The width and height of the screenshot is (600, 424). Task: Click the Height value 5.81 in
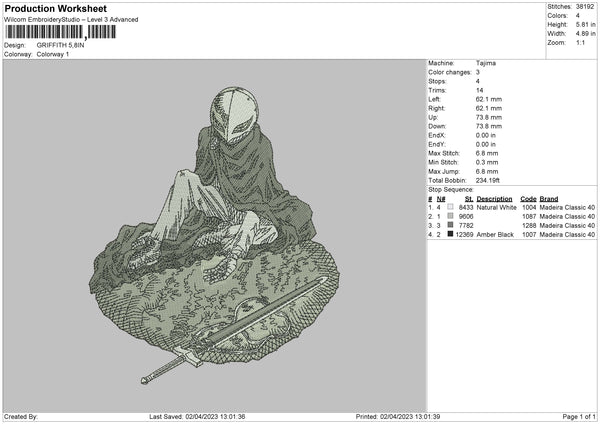pos(585,24)
